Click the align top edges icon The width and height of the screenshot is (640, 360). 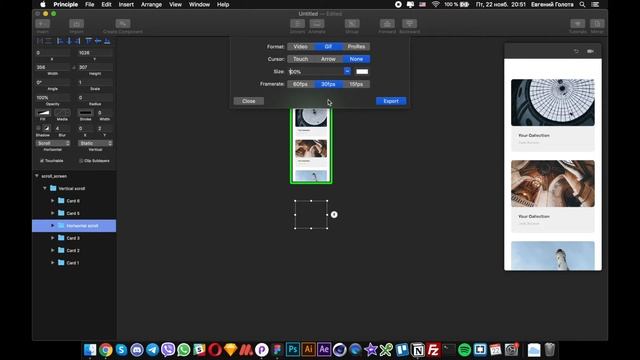tap(89, 41)
